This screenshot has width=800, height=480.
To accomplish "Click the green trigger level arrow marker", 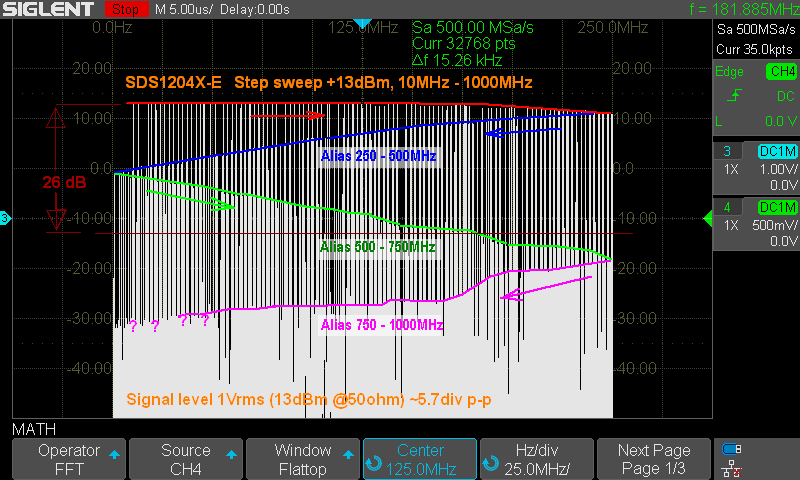I will 708,218.
